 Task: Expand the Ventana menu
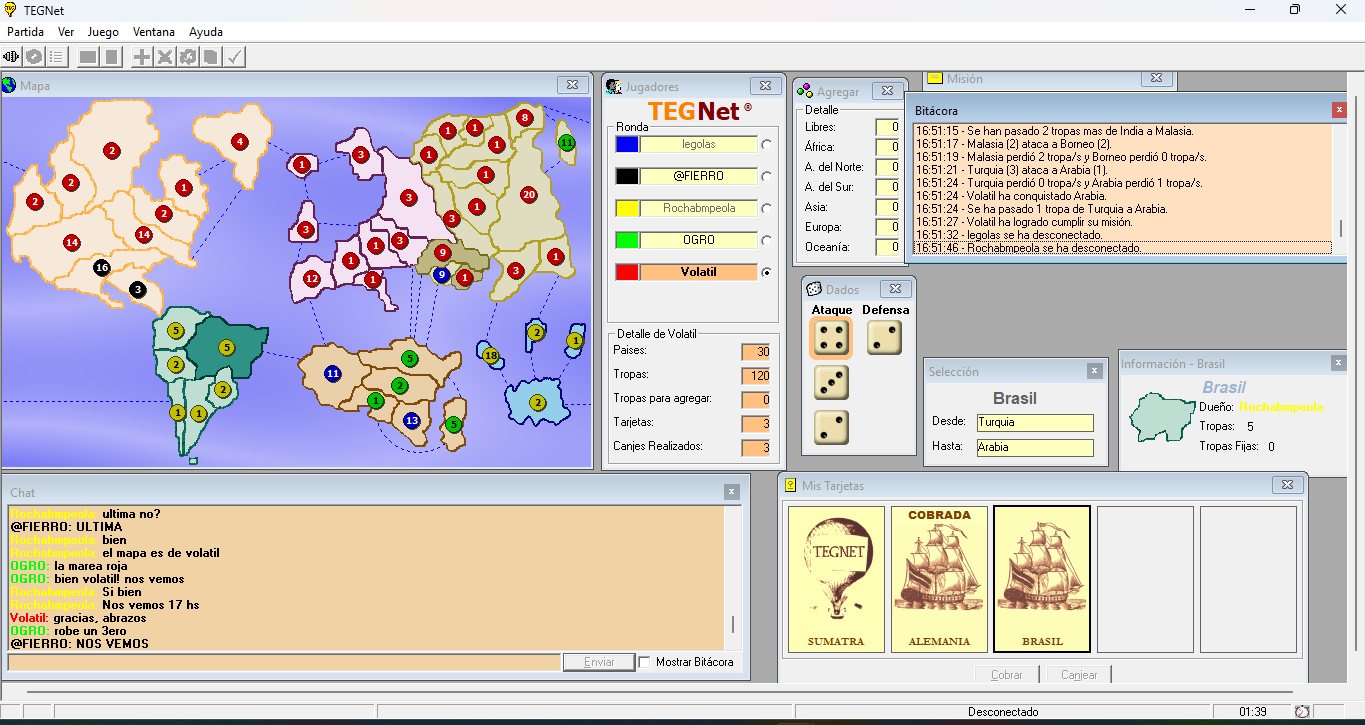click(x=153, y=32)
